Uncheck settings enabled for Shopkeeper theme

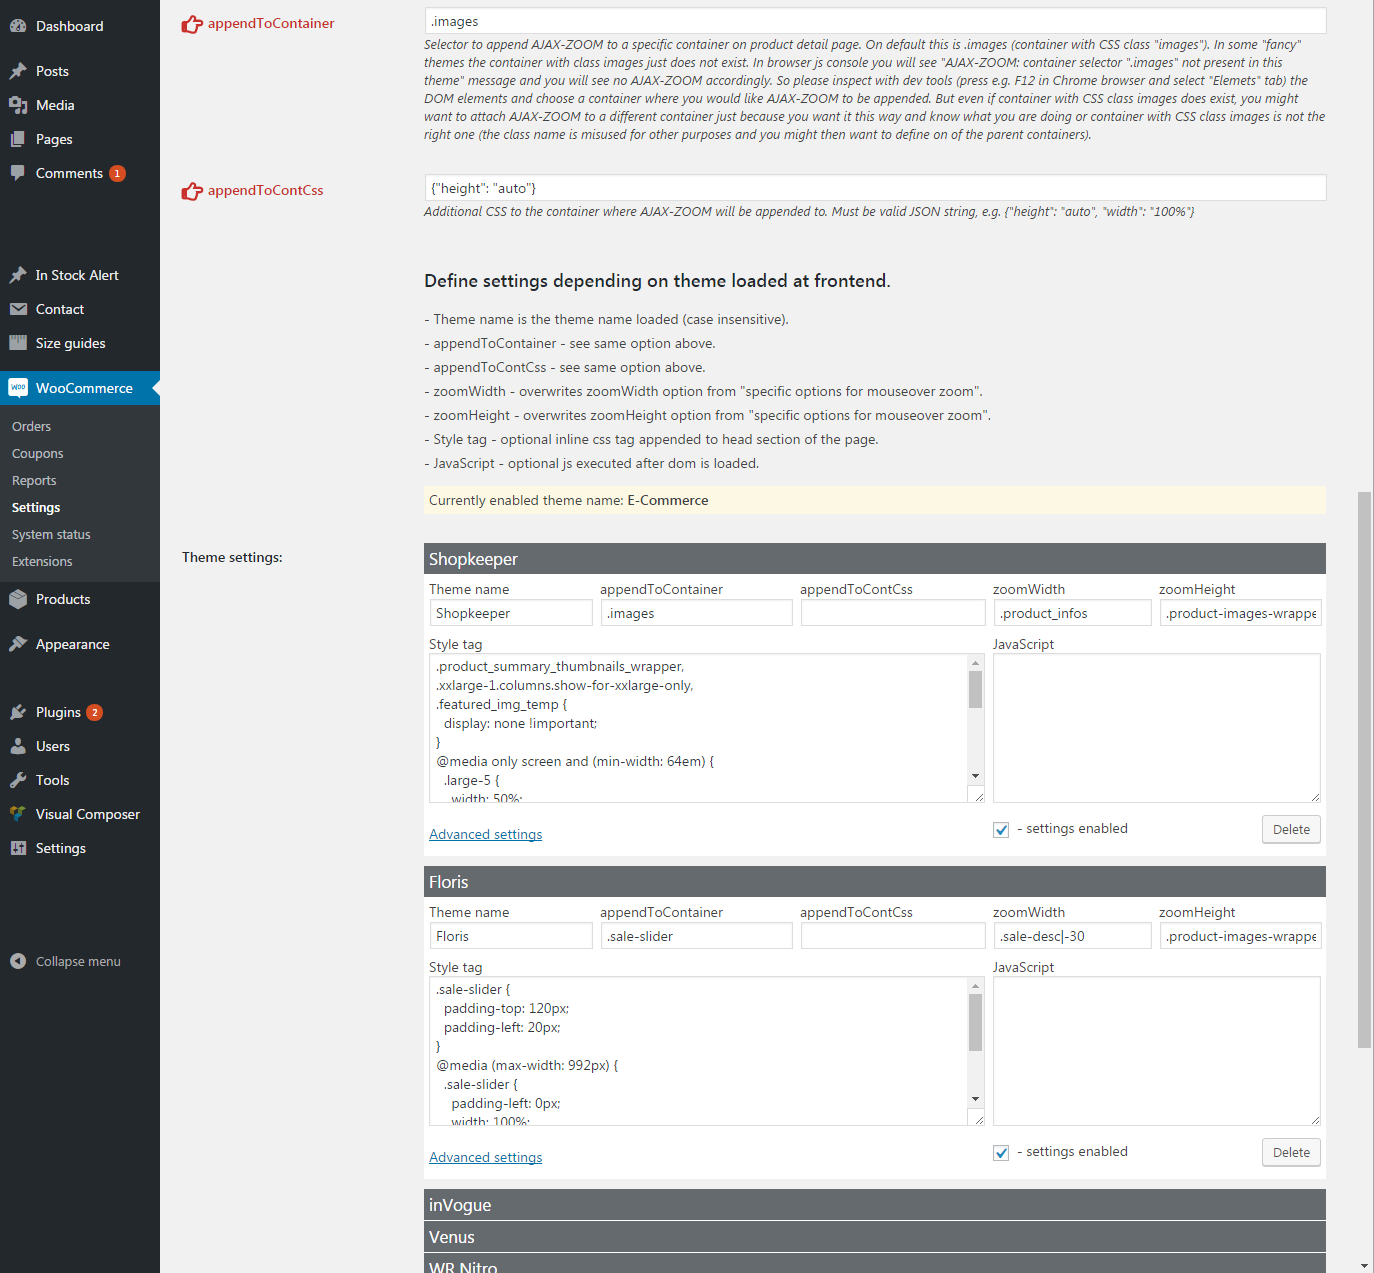click(1001, 830)
